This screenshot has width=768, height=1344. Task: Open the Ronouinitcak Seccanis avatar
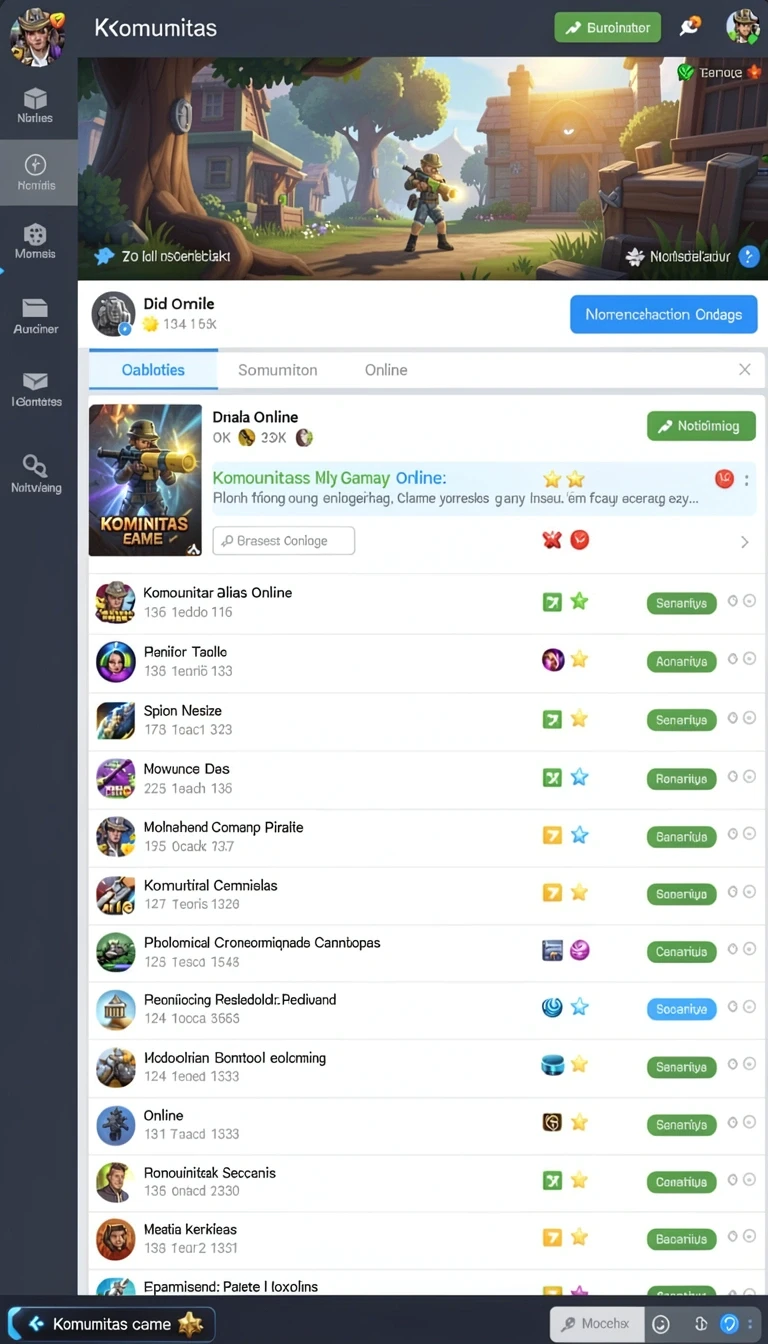coord(115,1182)
